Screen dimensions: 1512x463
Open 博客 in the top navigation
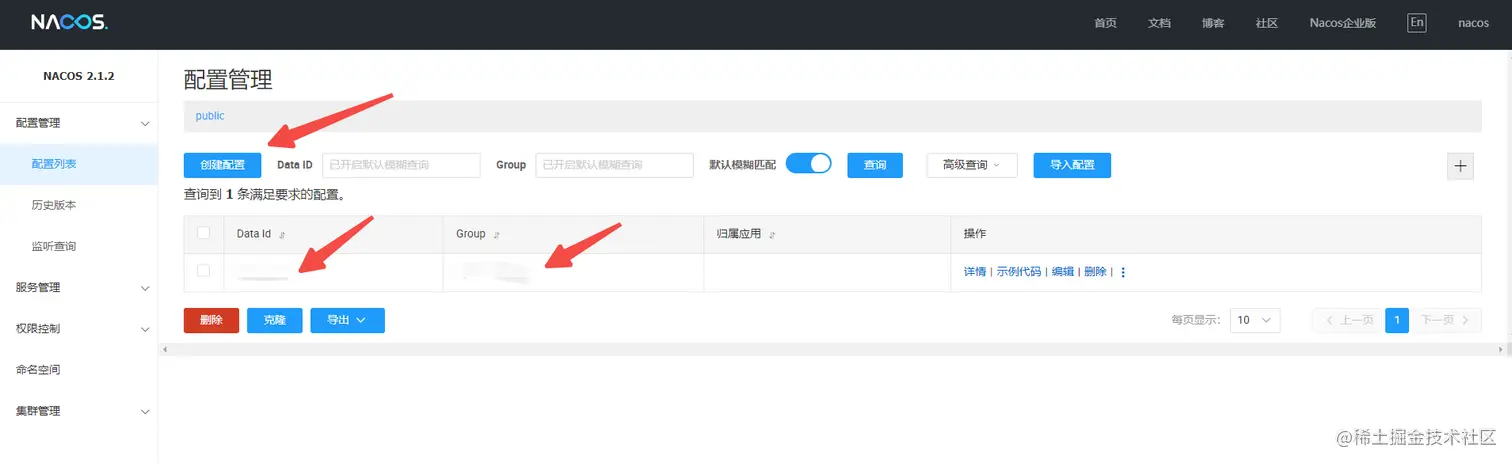point(1213,23)
